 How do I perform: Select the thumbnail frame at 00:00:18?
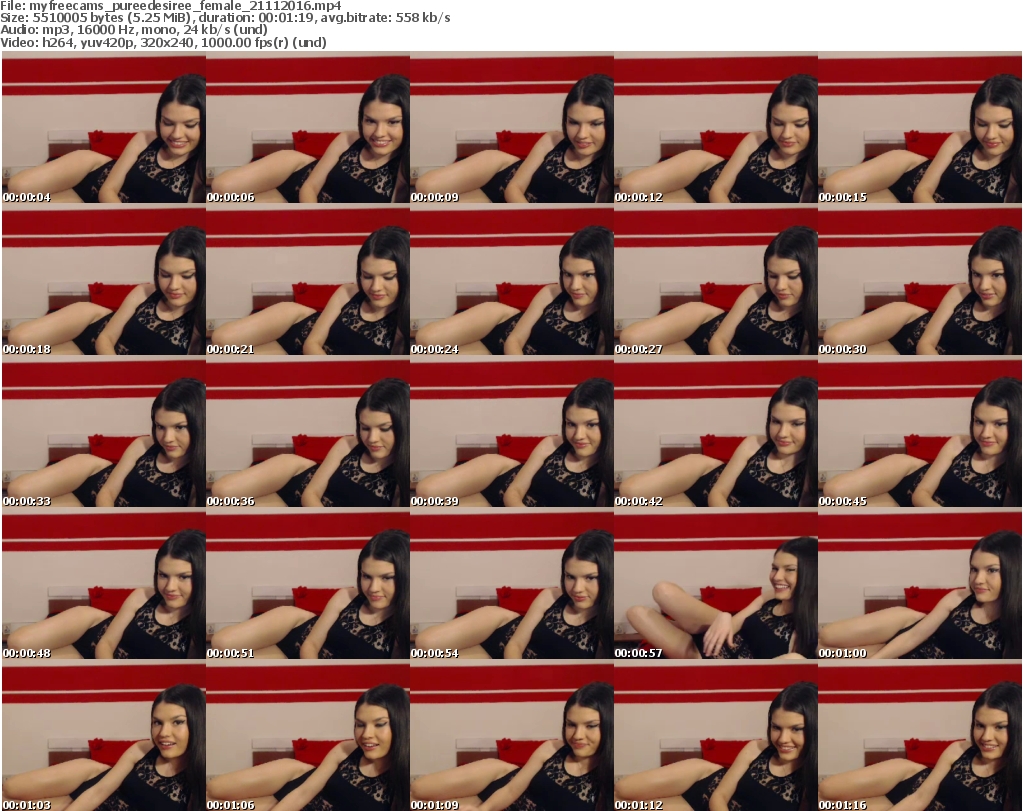tap(104, 279)
